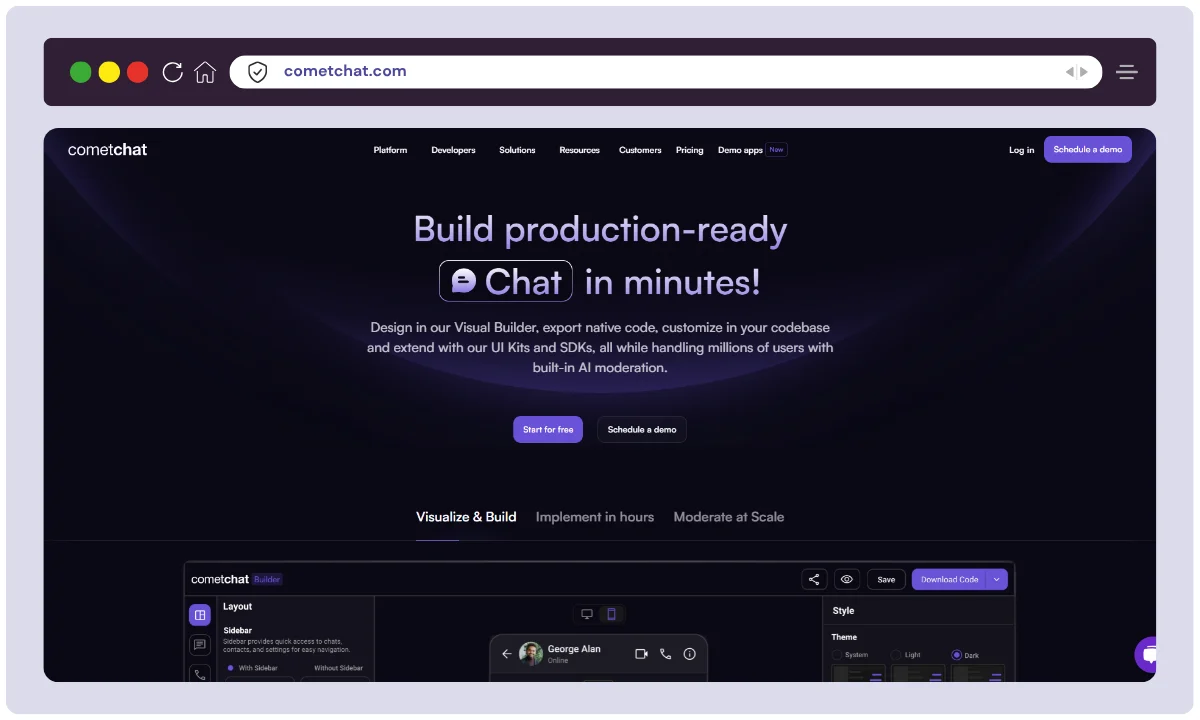Select the With Sidebar layout option
1200x720 pixels.
pyautogui.click(x=252, y=668)
